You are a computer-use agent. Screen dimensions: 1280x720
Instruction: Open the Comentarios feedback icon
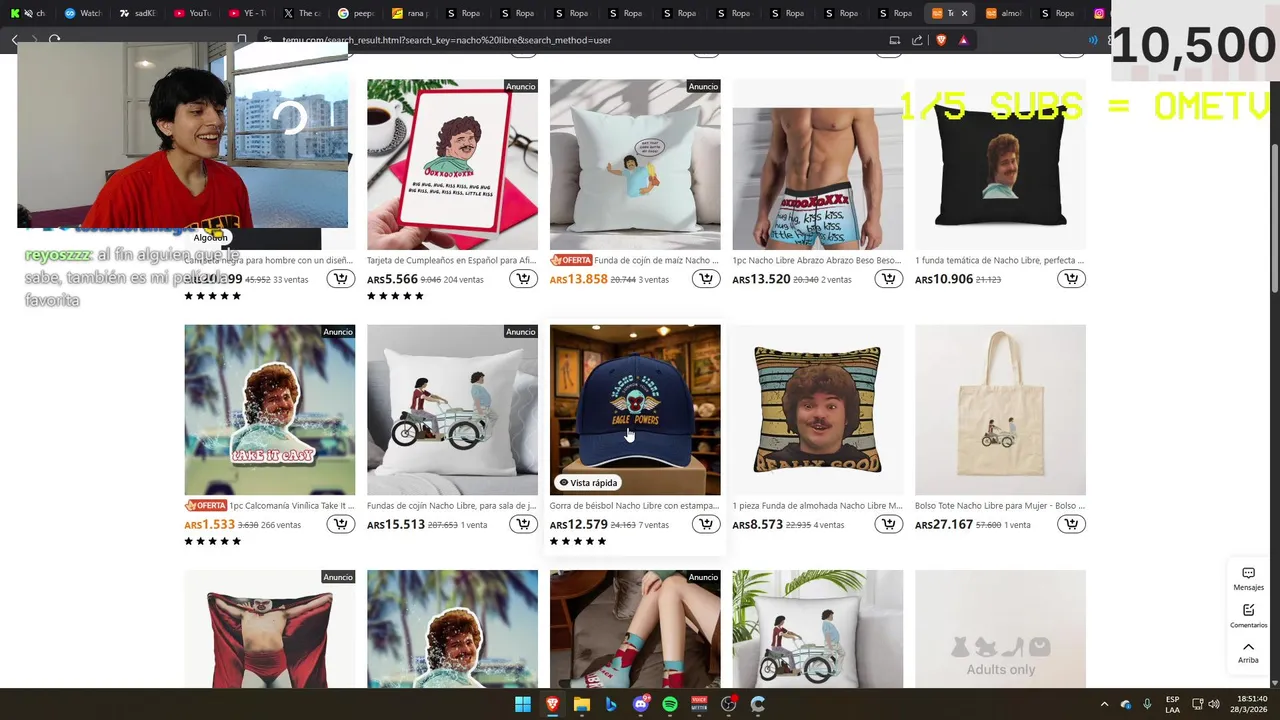point(1248,616)
